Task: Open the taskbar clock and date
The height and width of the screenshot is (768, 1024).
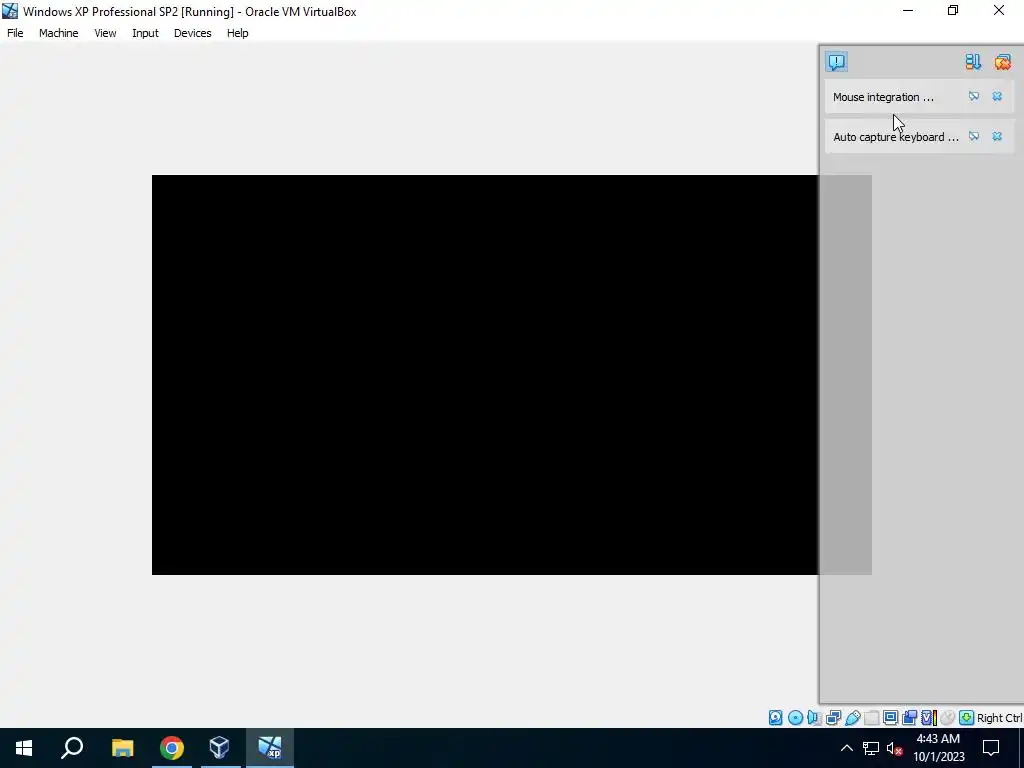Action: point(938,748)
